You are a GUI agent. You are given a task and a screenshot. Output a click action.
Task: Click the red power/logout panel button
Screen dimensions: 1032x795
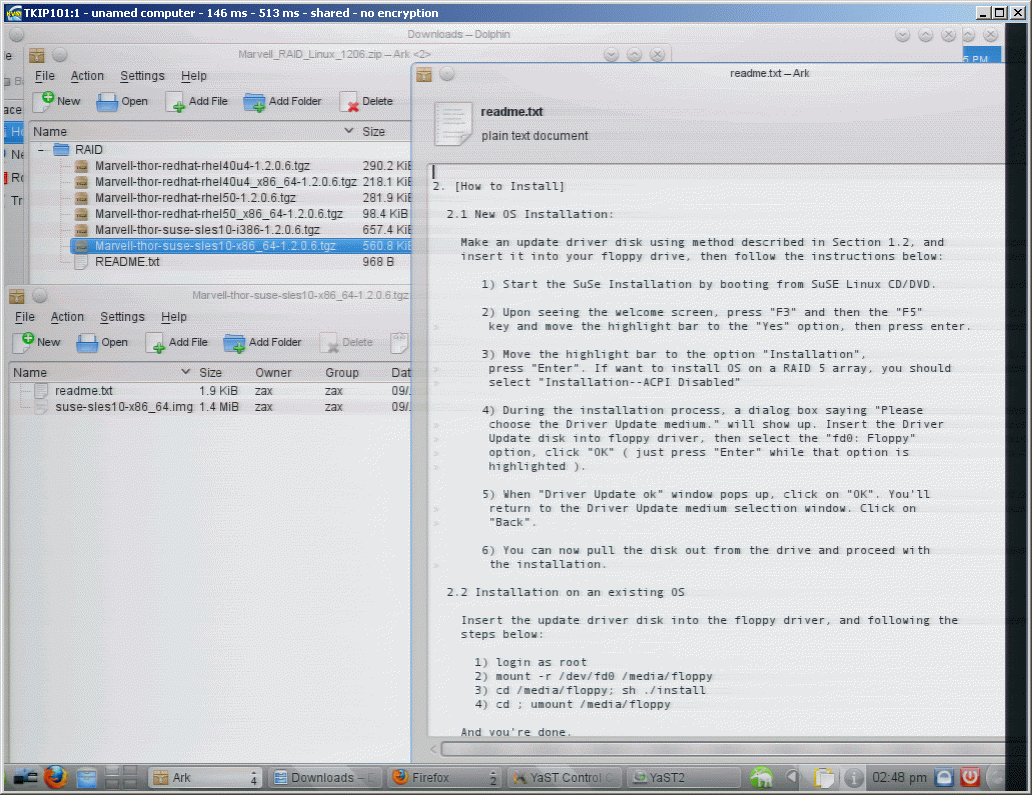tap(969, 778)
